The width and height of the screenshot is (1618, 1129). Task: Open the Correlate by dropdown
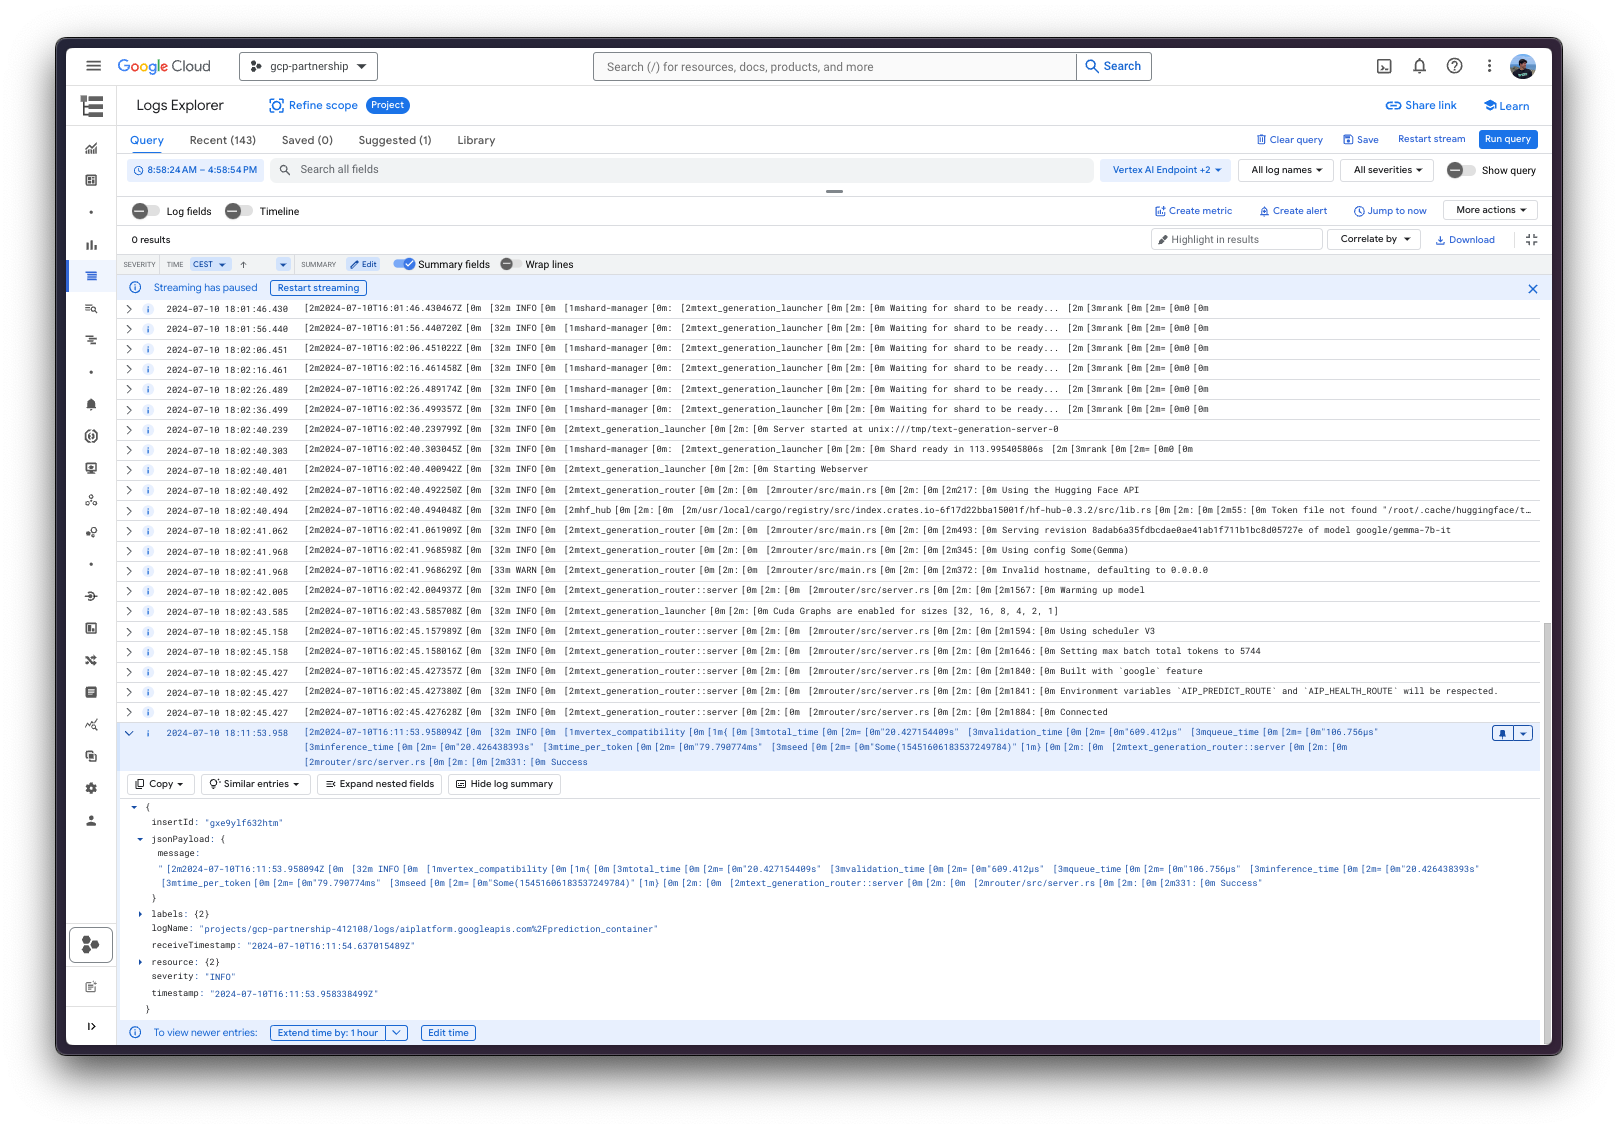(1374, 239)
